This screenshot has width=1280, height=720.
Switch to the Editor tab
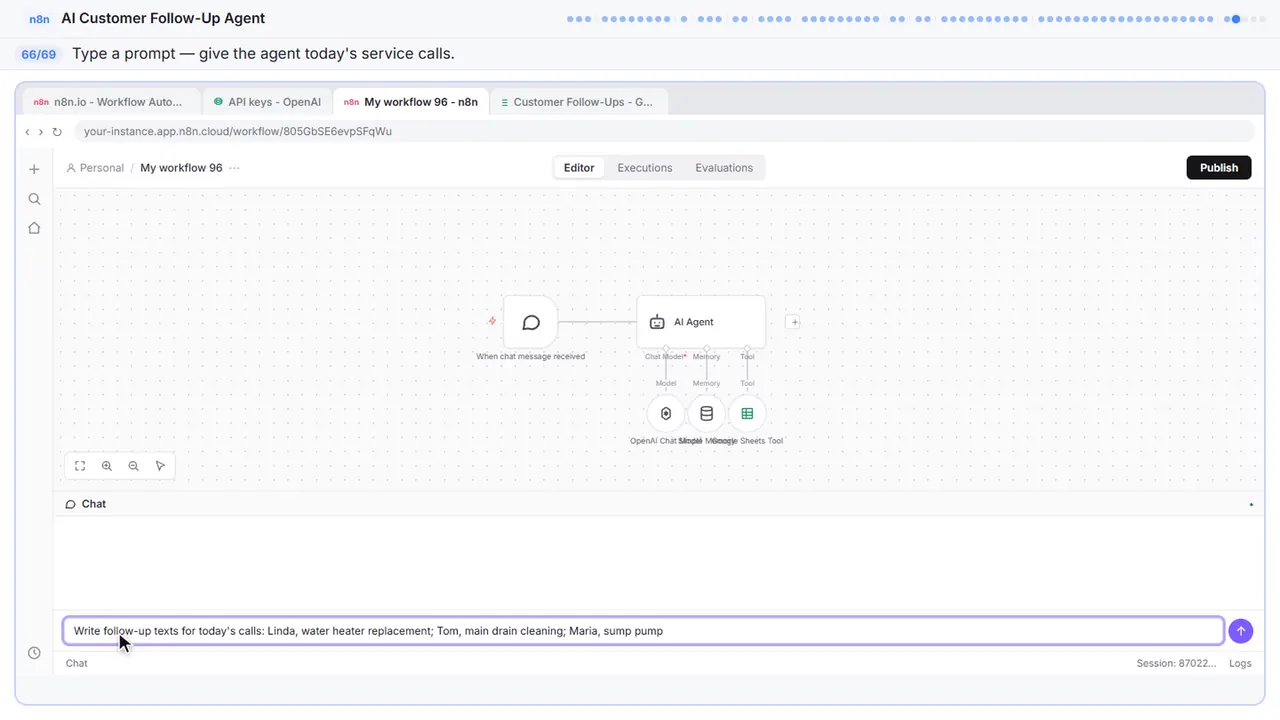579,168
